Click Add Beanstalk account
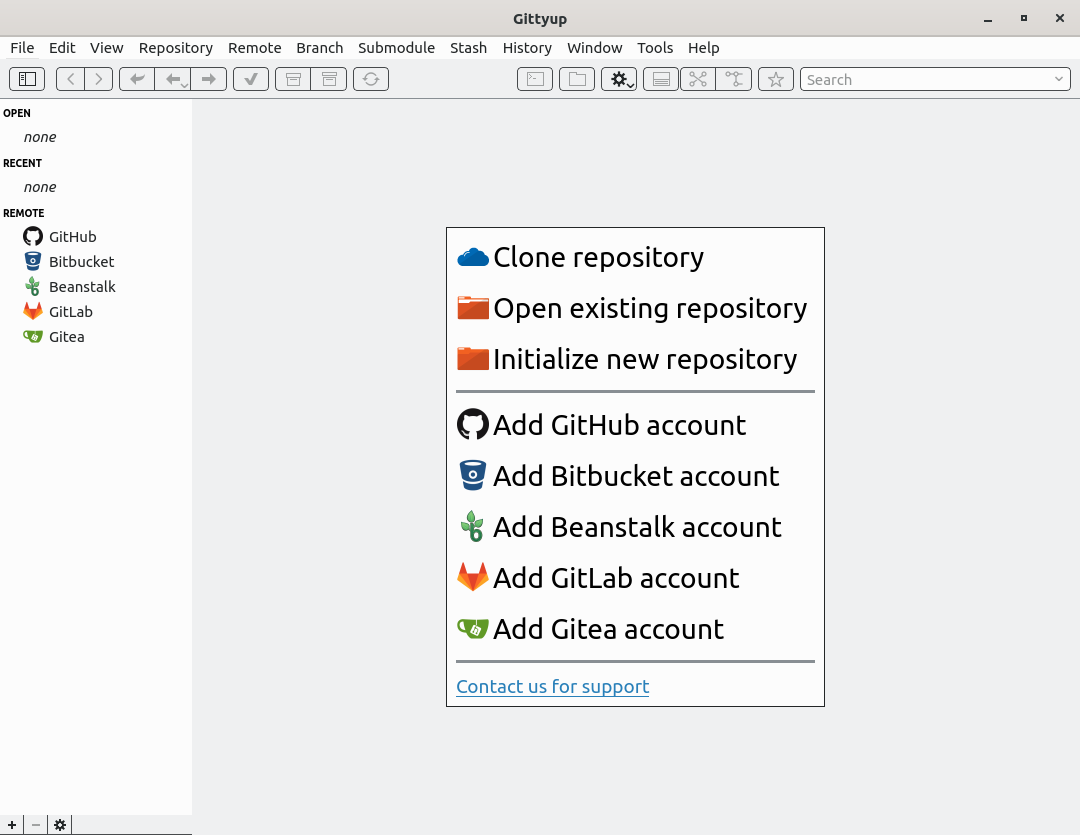The image size is (1080, 835). [x=619, y=527]
